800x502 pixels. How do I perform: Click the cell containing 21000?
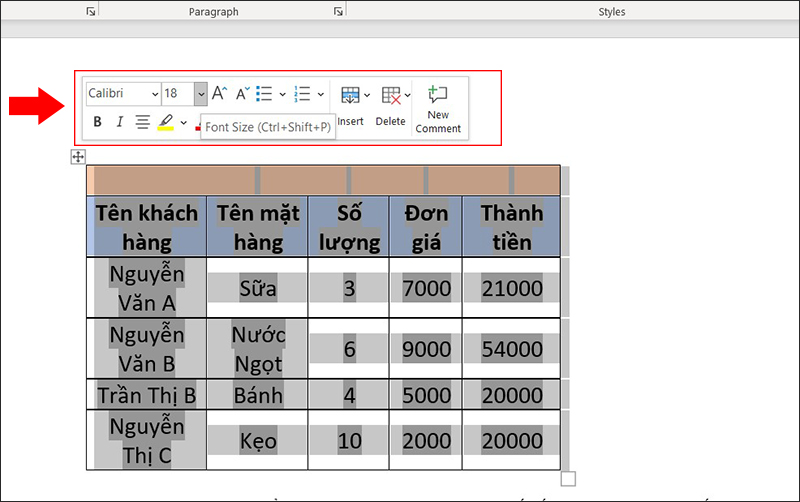(x=512, y=288)
